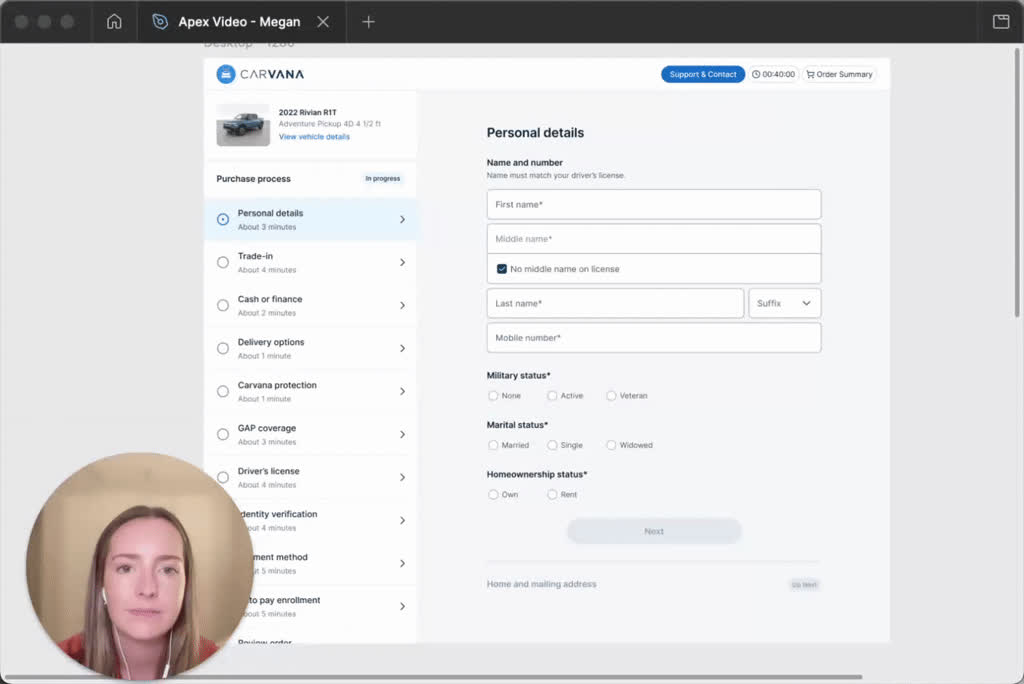Expand Delivery options chevron
1024x684 pixels.
(x=402, y=349)
